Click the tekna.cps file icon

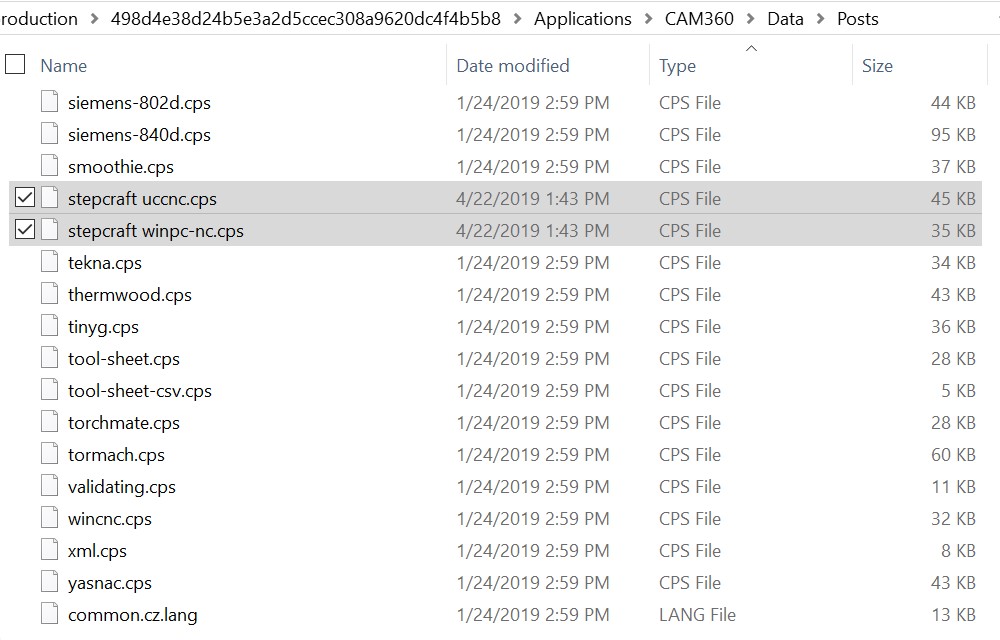click(50, 263)
